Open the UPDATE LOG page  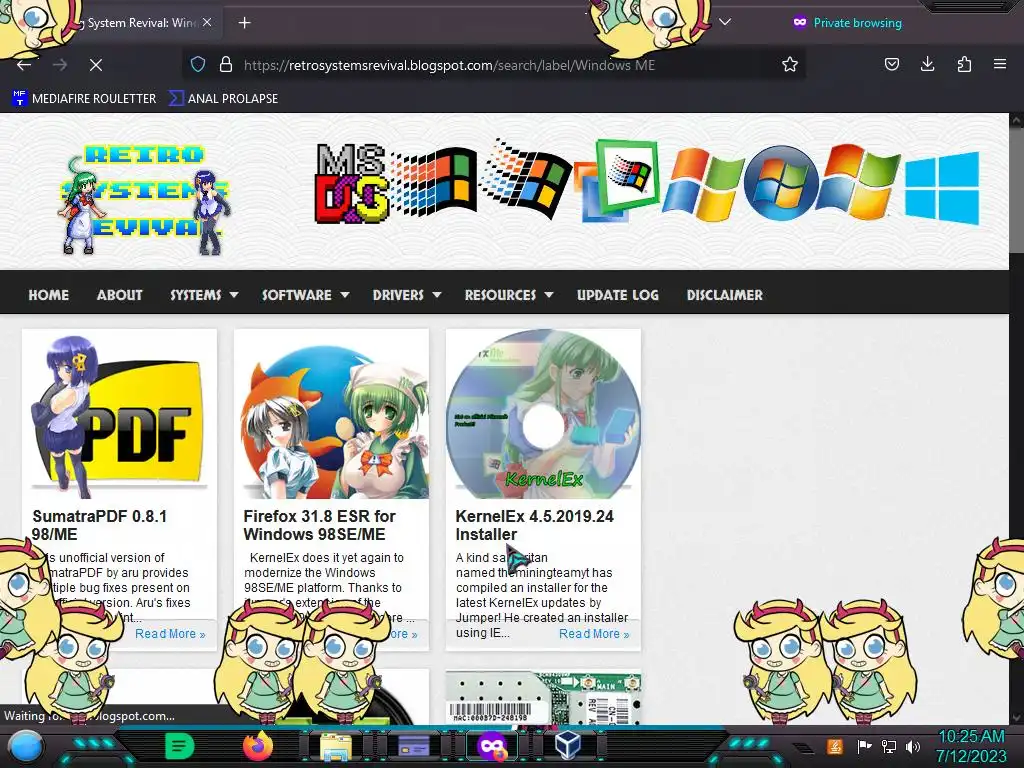618,295
